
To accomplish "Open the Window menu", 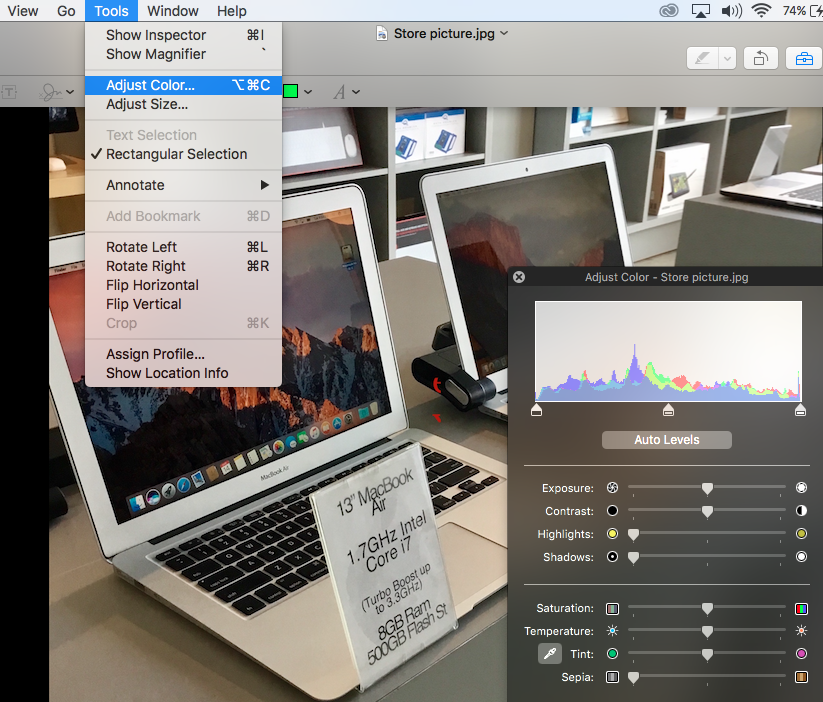I will tap(173, 11).
